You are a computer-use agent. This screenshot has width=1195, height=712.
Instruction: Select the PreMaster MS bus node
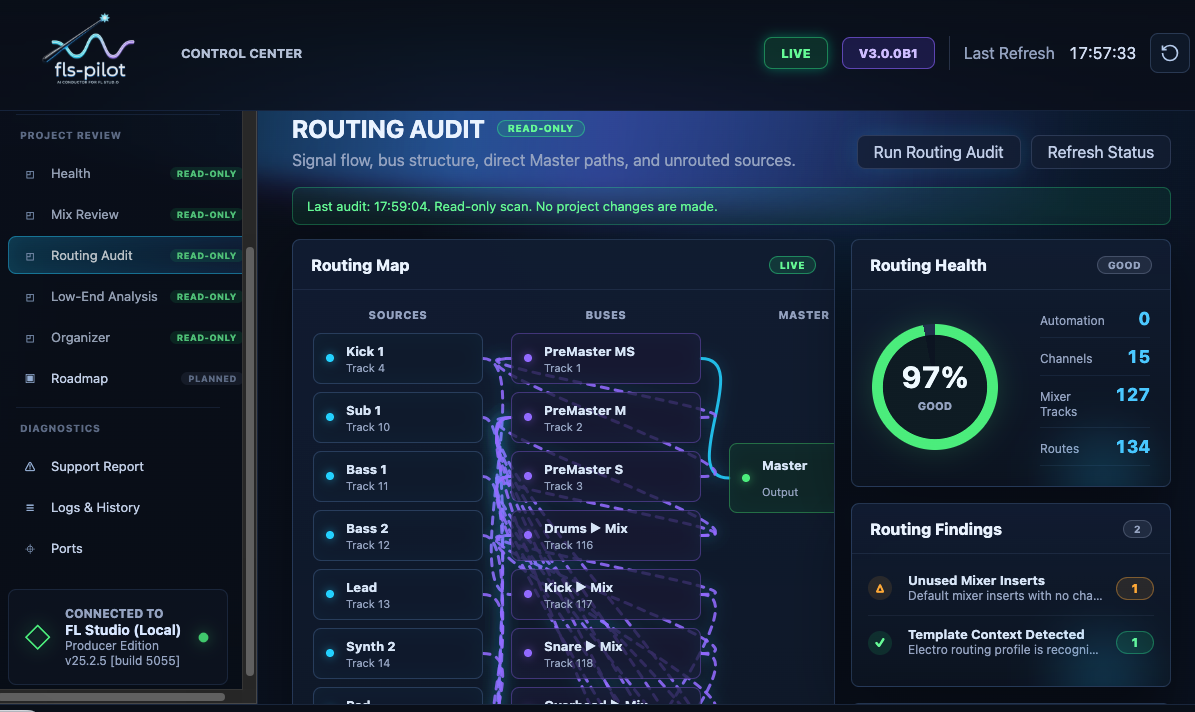click(606, 358)
